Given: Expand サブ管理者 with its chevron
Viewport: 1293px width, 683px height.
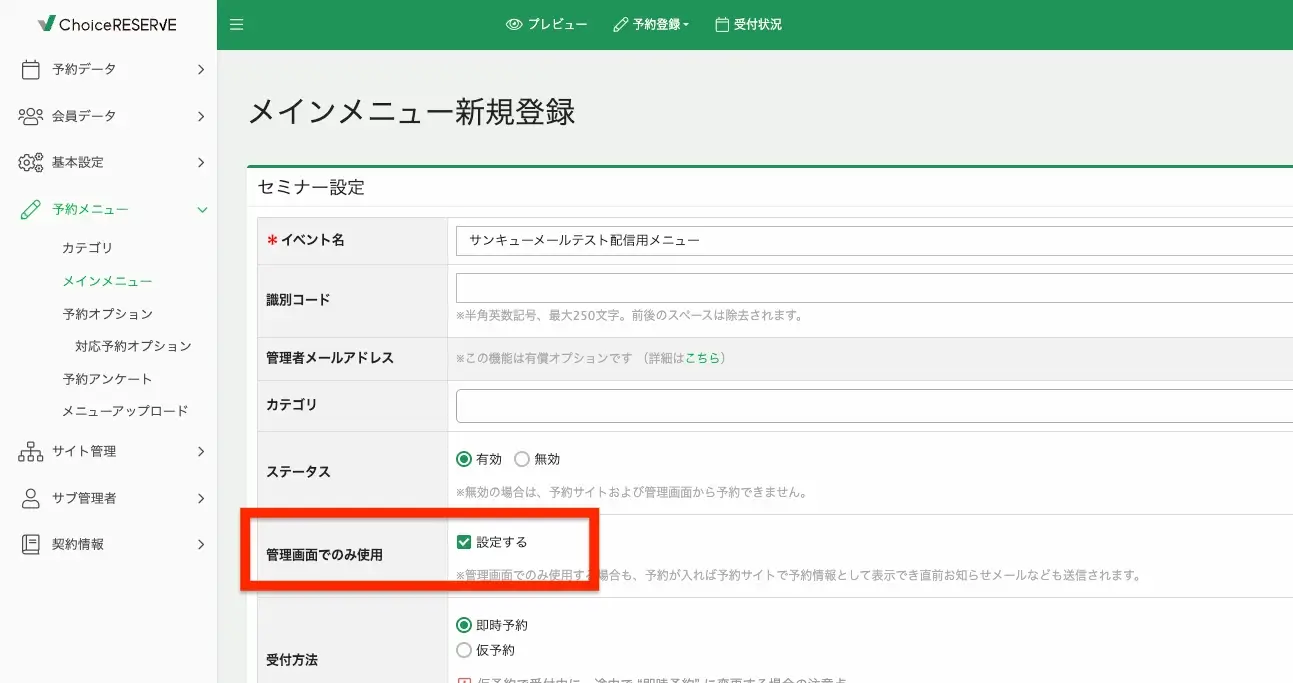Looking at the screenshot, I should click(x=201, y=498).
